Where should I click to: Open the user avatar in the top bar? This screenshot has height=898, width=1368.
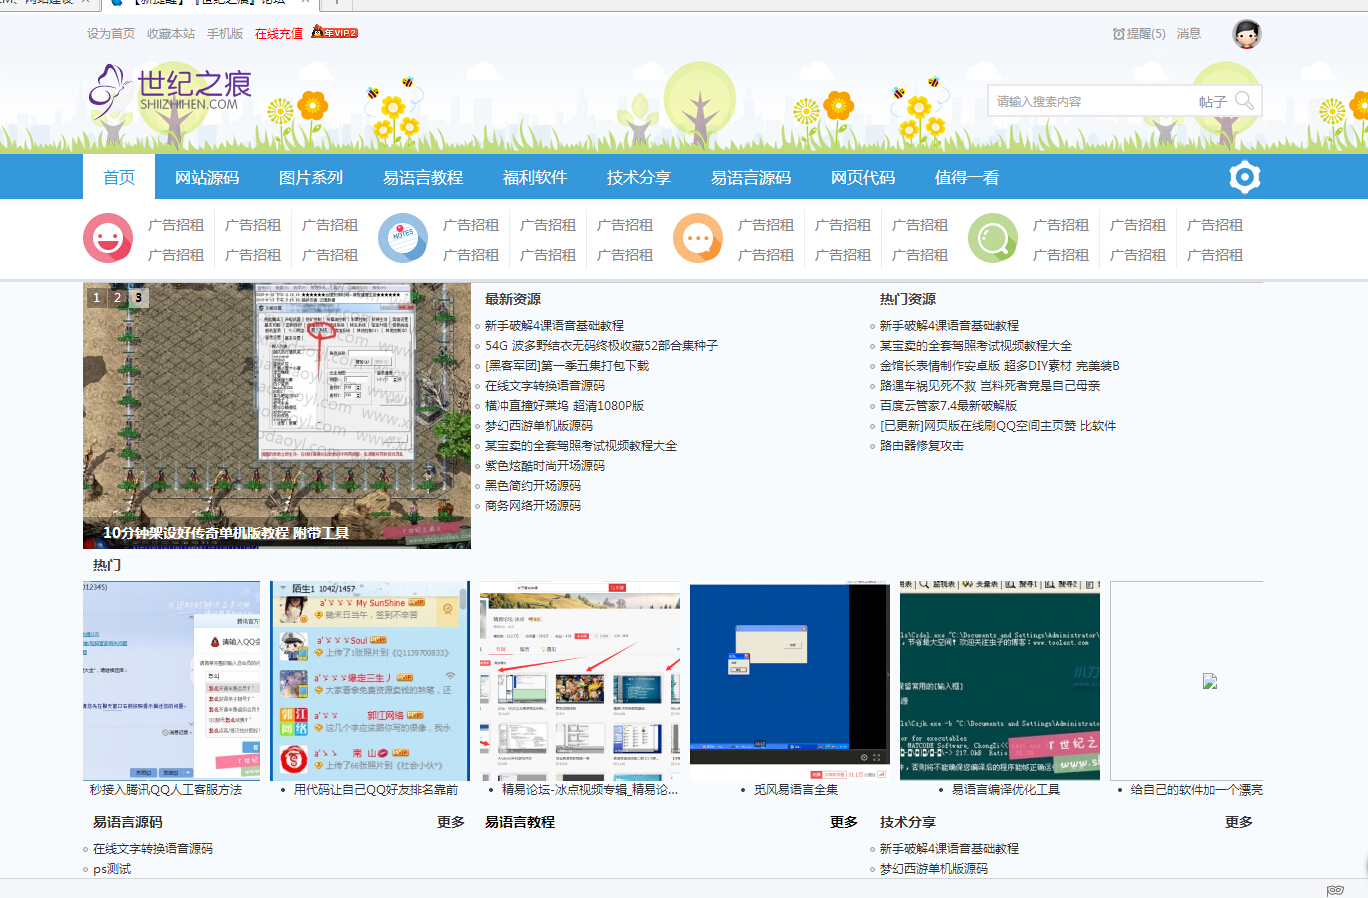coord(1246,34)
